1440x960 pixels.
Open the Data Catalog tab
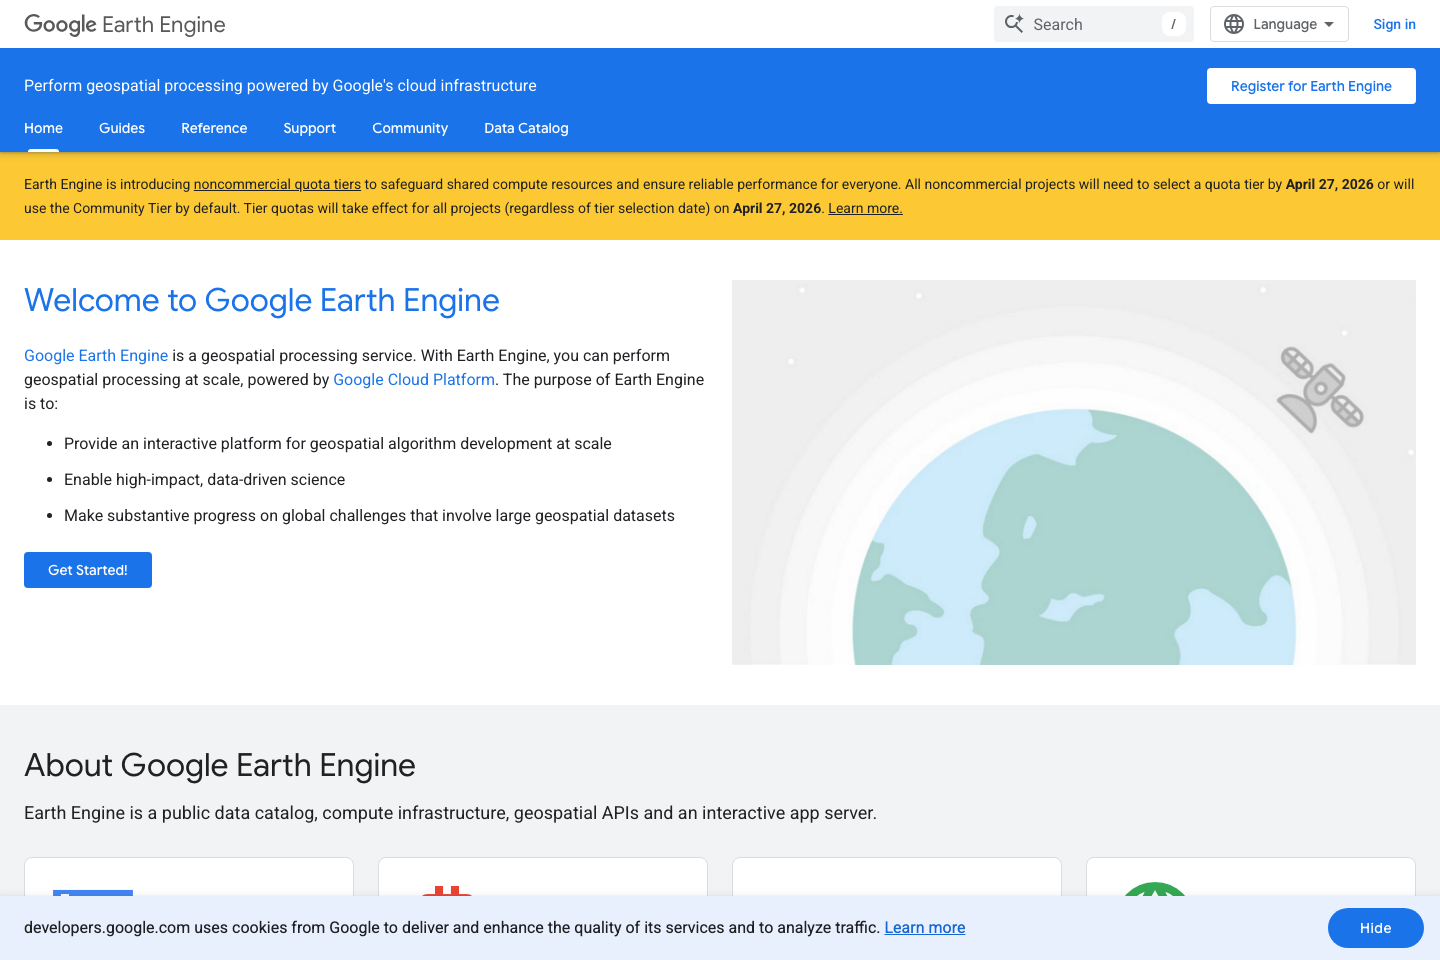(x=526, y=128)
